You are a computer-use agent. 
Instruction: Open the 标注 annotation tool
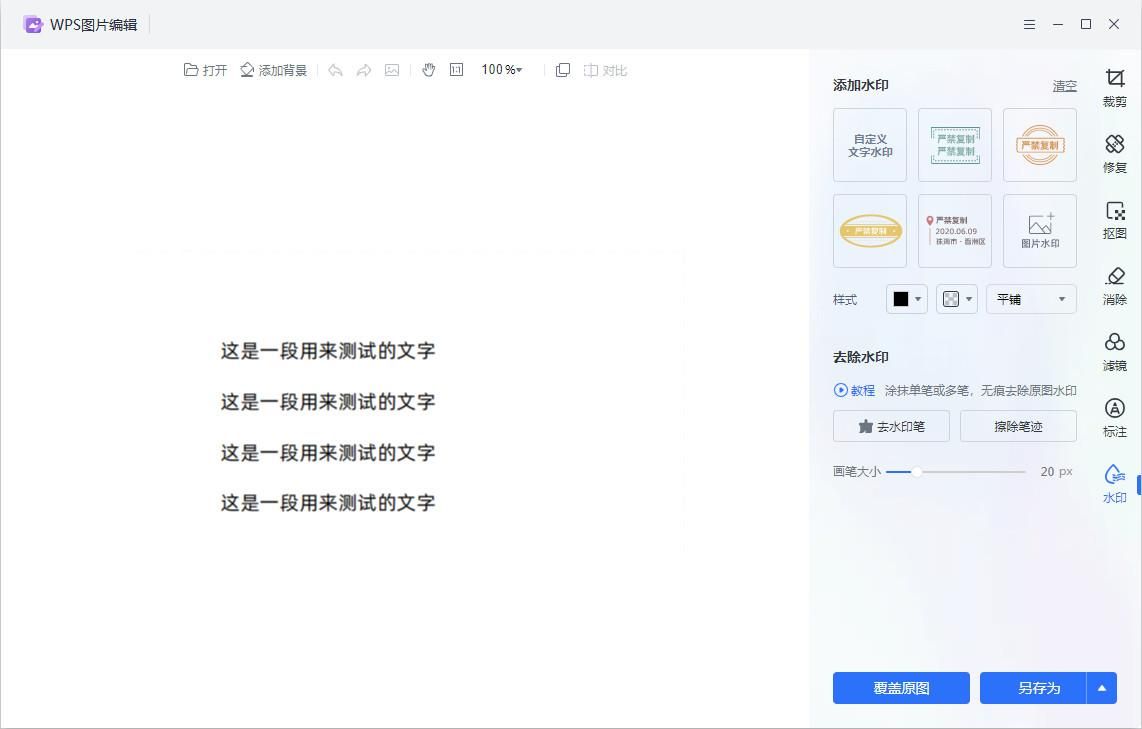(x=1114, y=418)
